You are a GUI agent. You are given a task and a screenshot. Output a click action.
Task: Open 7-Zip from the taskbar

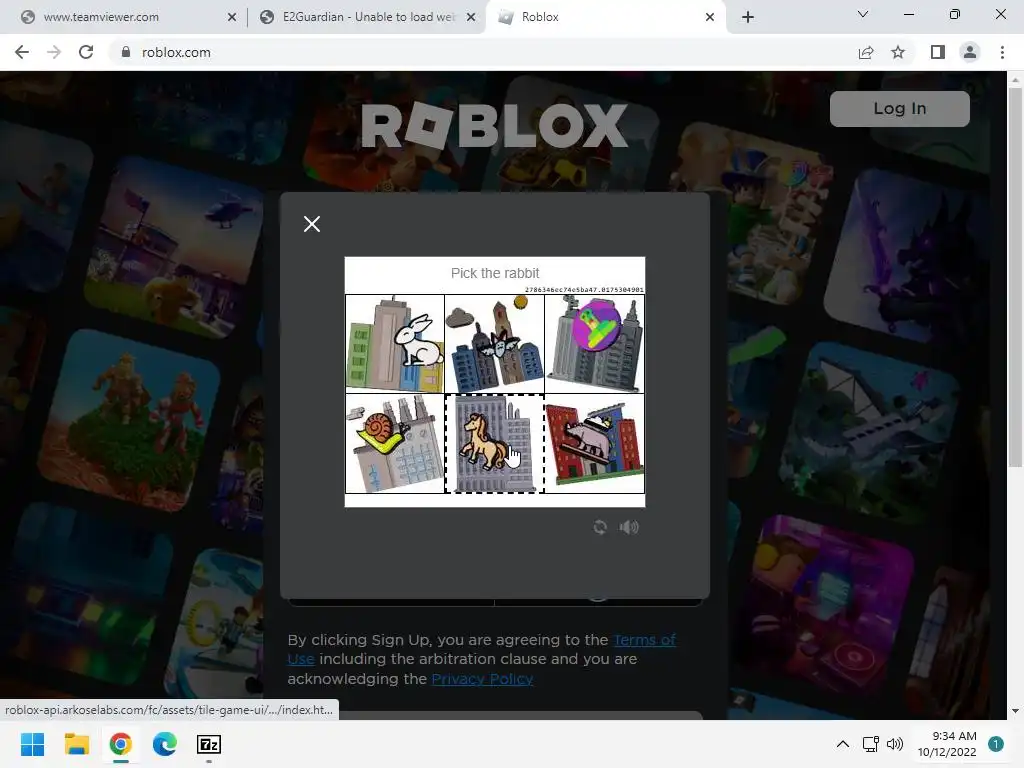[209, 744]
